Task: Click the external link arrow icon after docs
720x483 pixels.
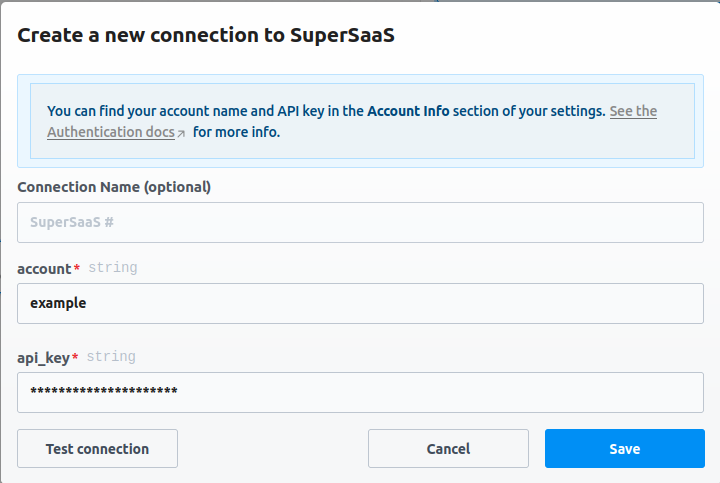Action: click(181, 134)
